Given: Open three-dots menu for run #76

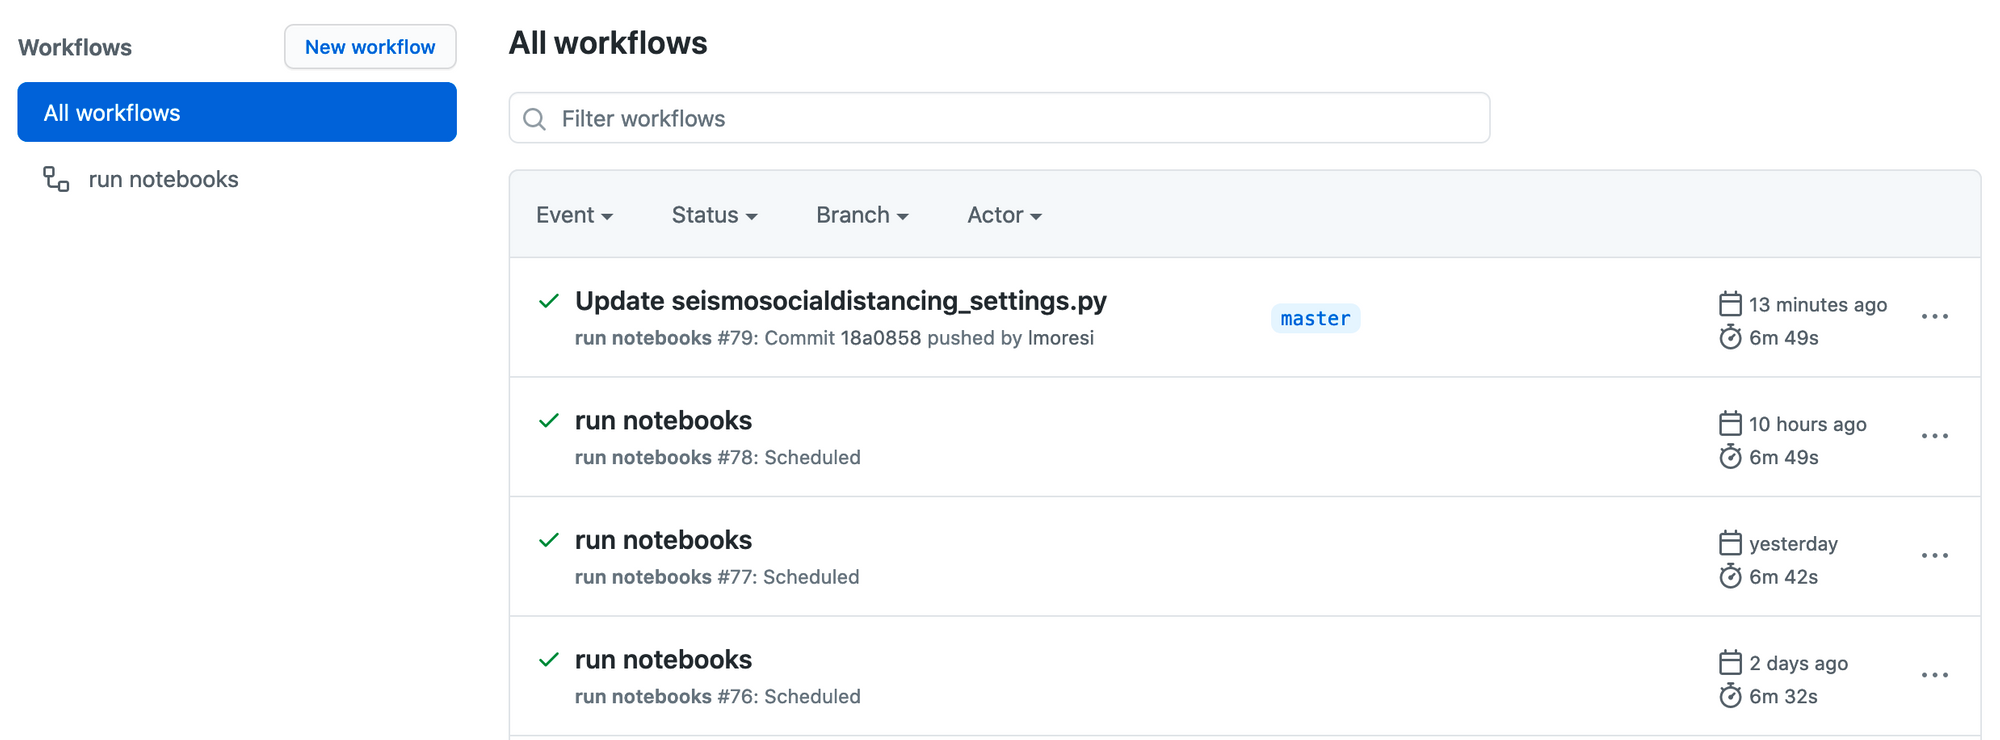Looking at the screenshot, I should (x=1934, y=676).
